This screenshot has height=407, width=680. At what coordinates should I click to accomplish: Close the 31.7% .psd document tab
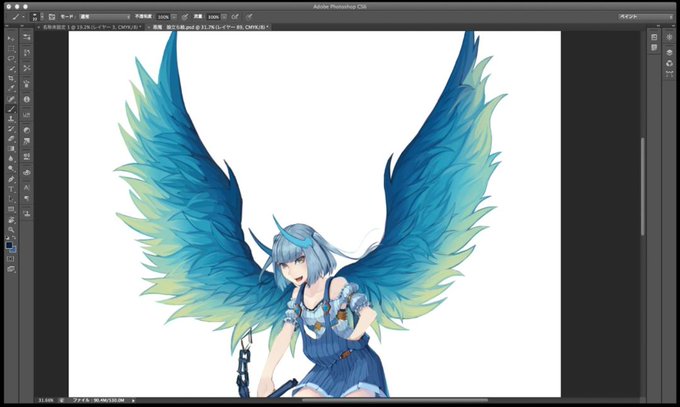coord(148,27)
